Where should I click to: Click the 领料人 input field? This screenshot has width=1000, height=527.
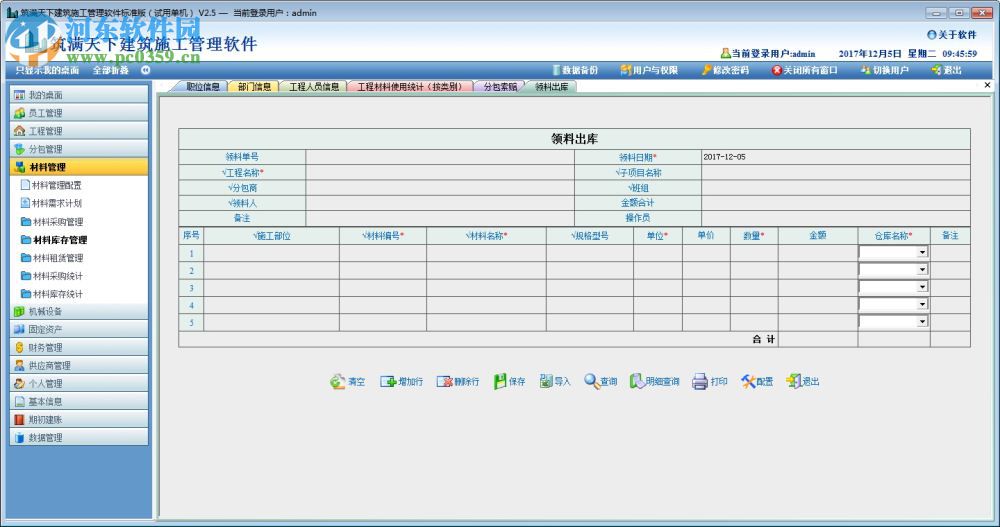tap(440, 203)
